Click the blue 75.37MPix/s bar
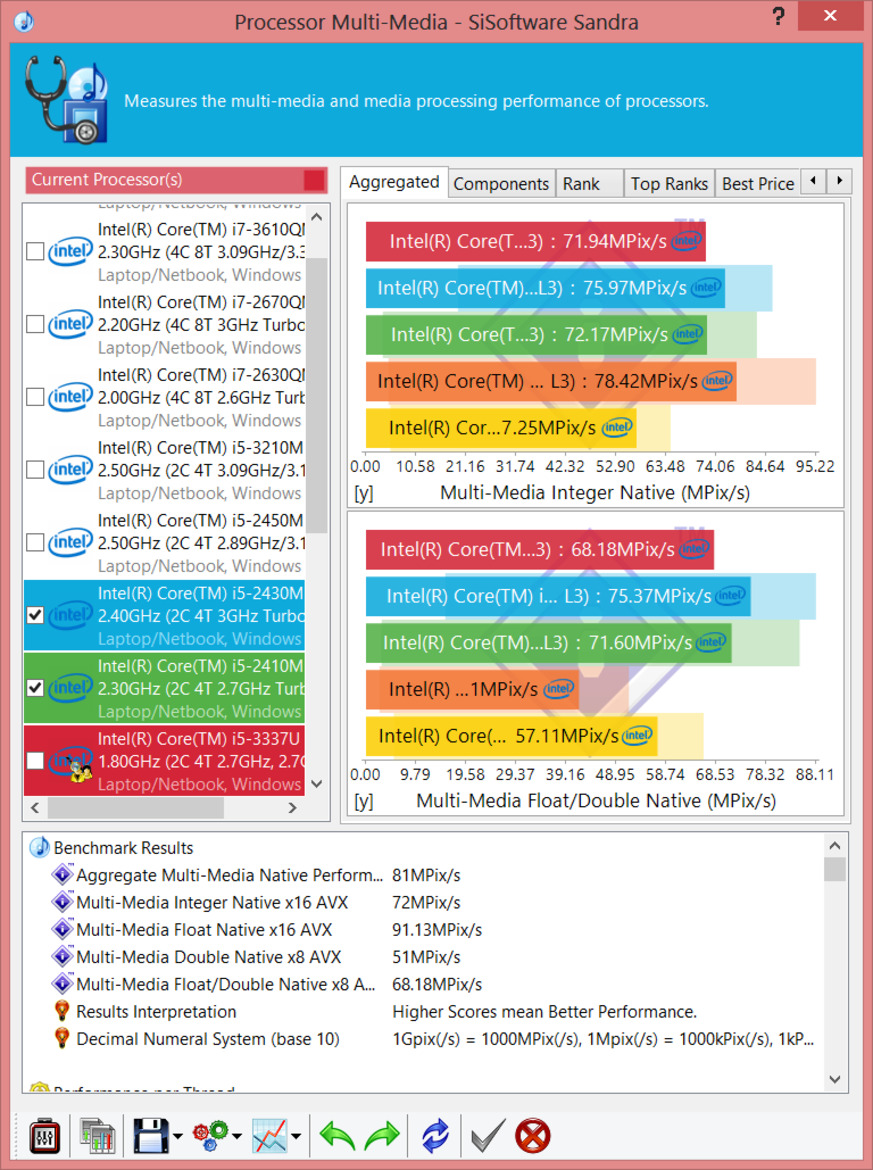Image resolution: width=873 pixels, height=1170 pixels. [558, 595]
